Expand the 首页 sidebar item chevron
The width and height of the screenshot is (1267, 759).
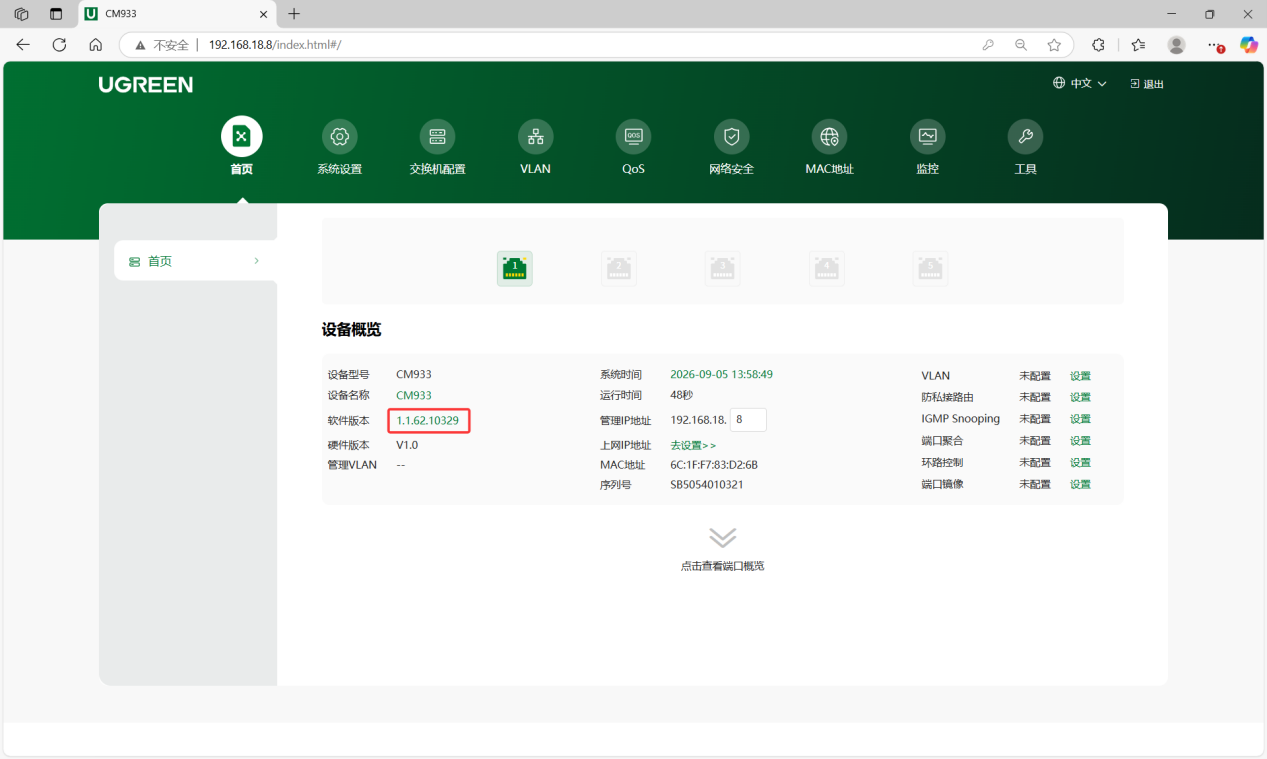click(x=256, y=261)
